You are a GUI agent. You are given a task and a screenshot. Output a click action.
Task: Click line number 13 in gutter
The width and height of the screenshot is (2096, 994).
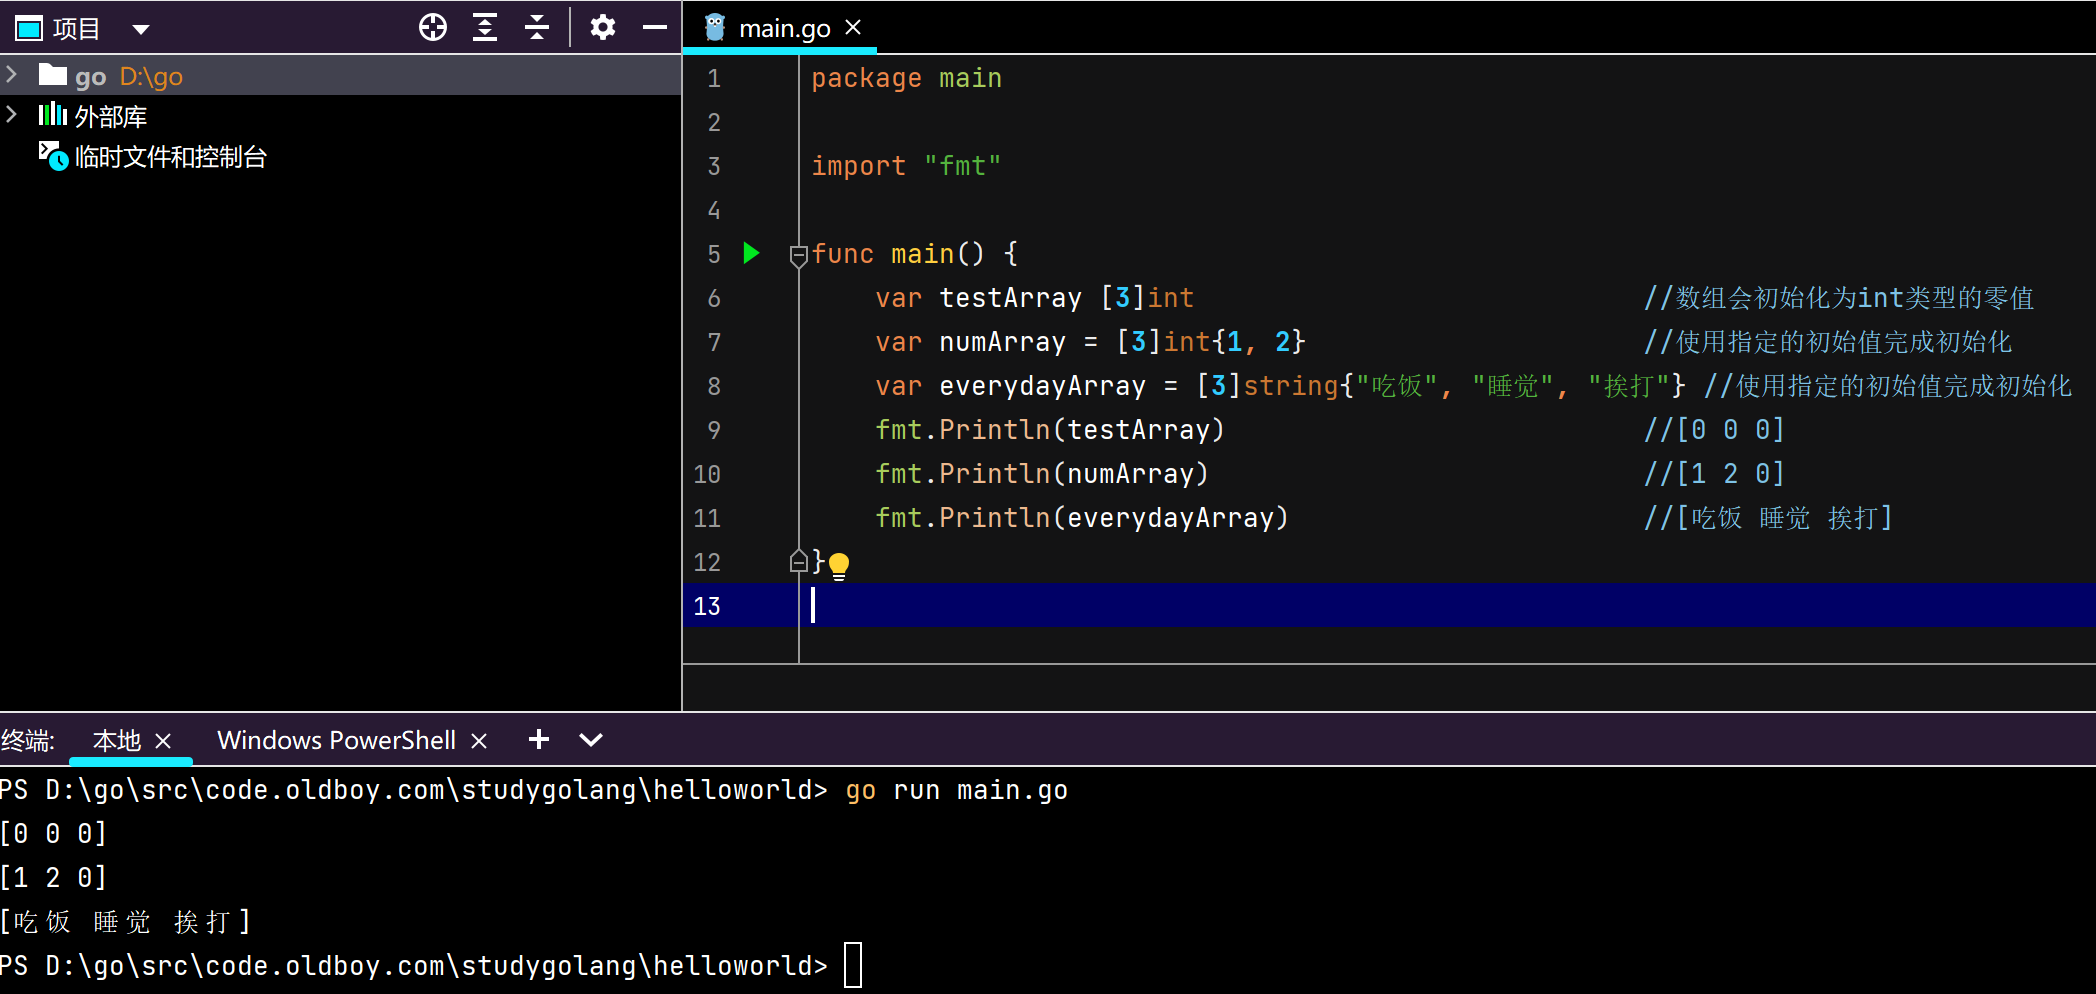(x=707, y=606)
